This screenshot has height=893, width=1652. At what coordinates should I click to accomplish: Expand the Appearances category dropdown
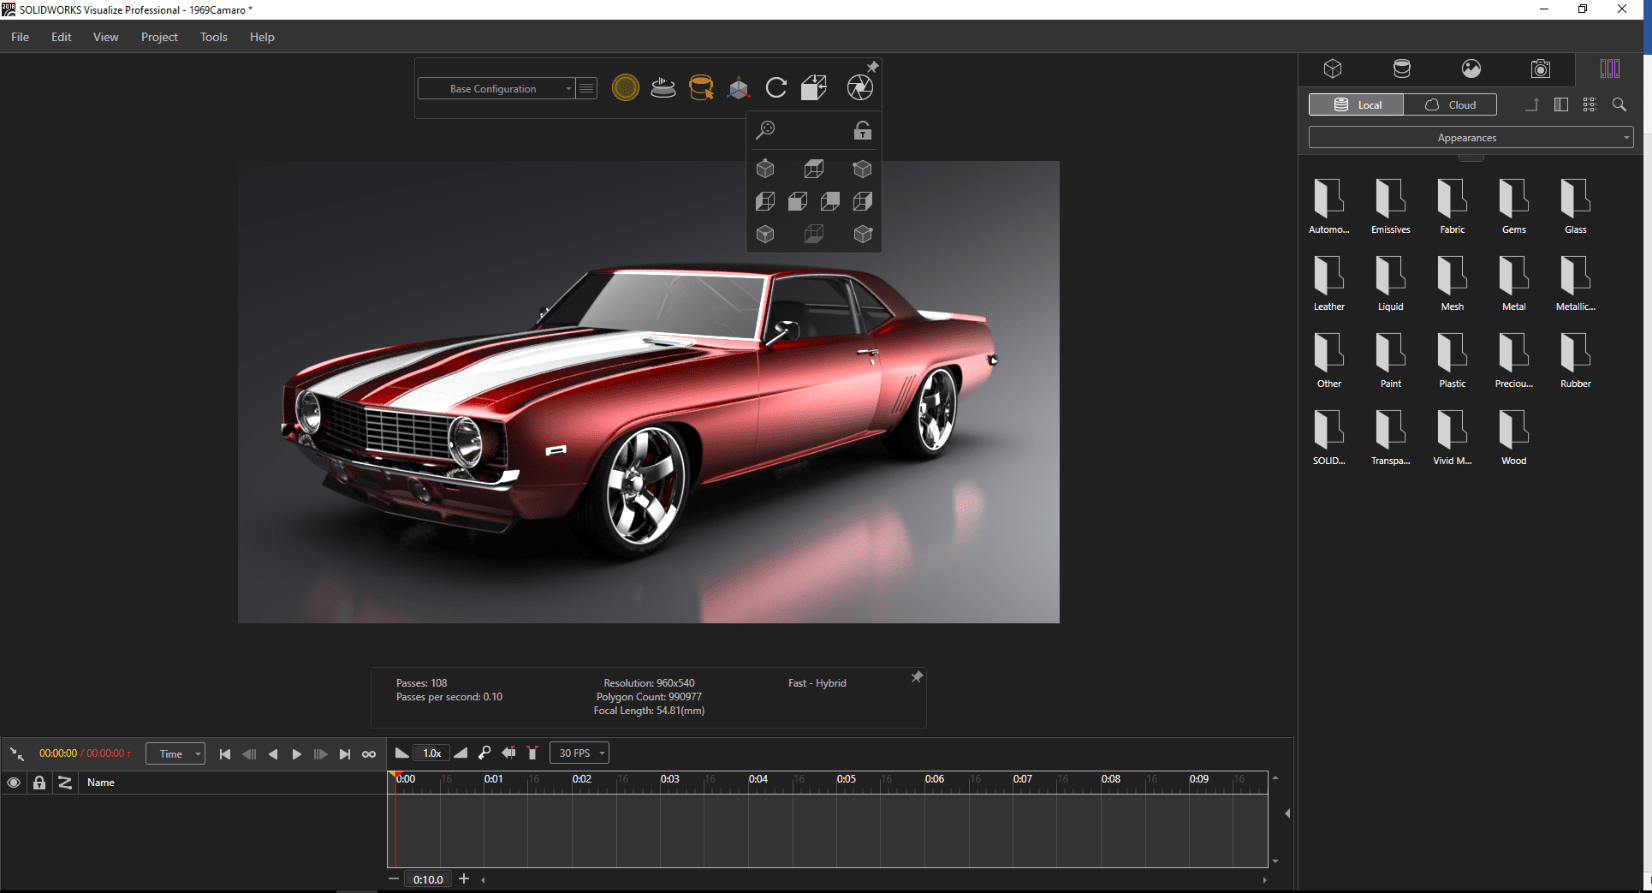pyautogui.click(x=1471, y=138)
